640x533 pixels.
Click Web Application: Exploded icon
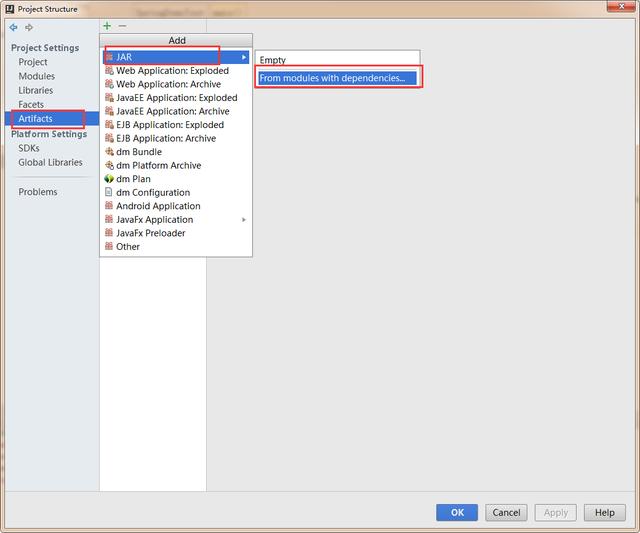click(109, 71)
